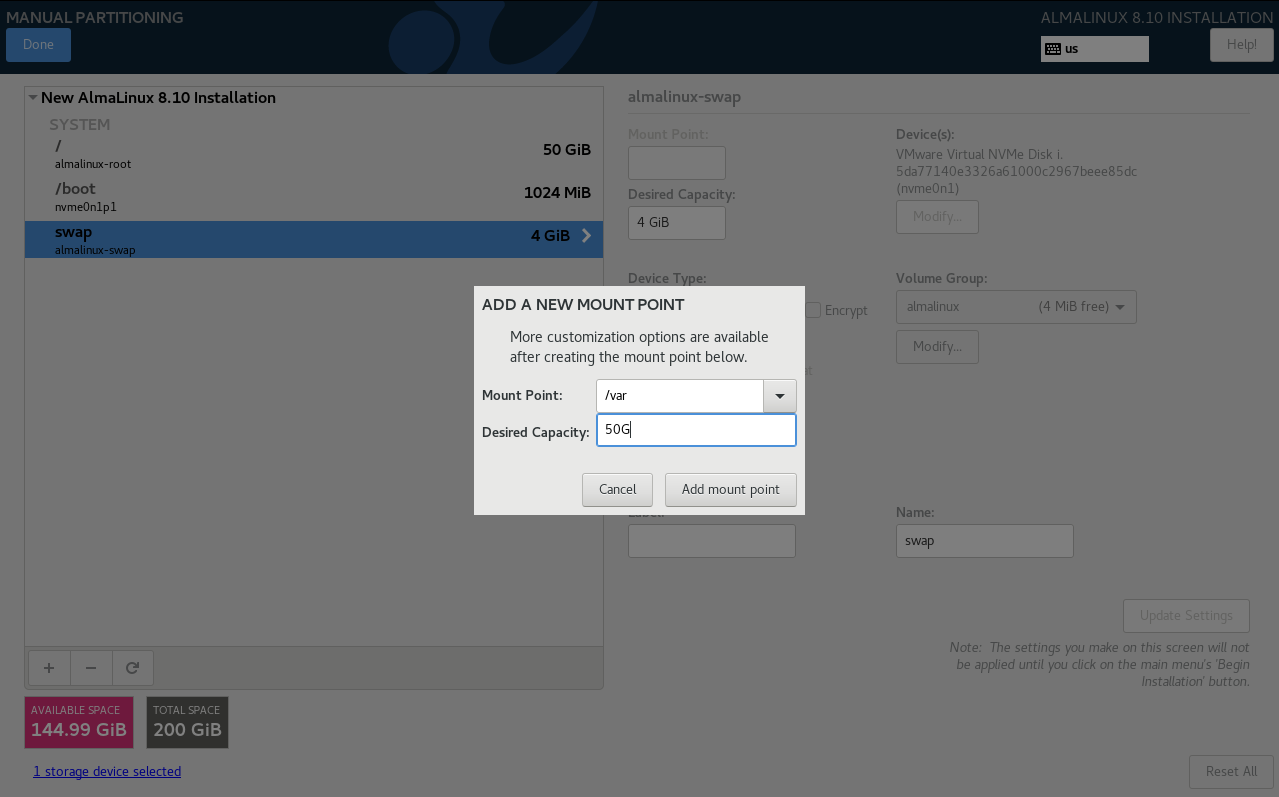Toggle the Encrypt checkbox

click(x=813, y=310)
